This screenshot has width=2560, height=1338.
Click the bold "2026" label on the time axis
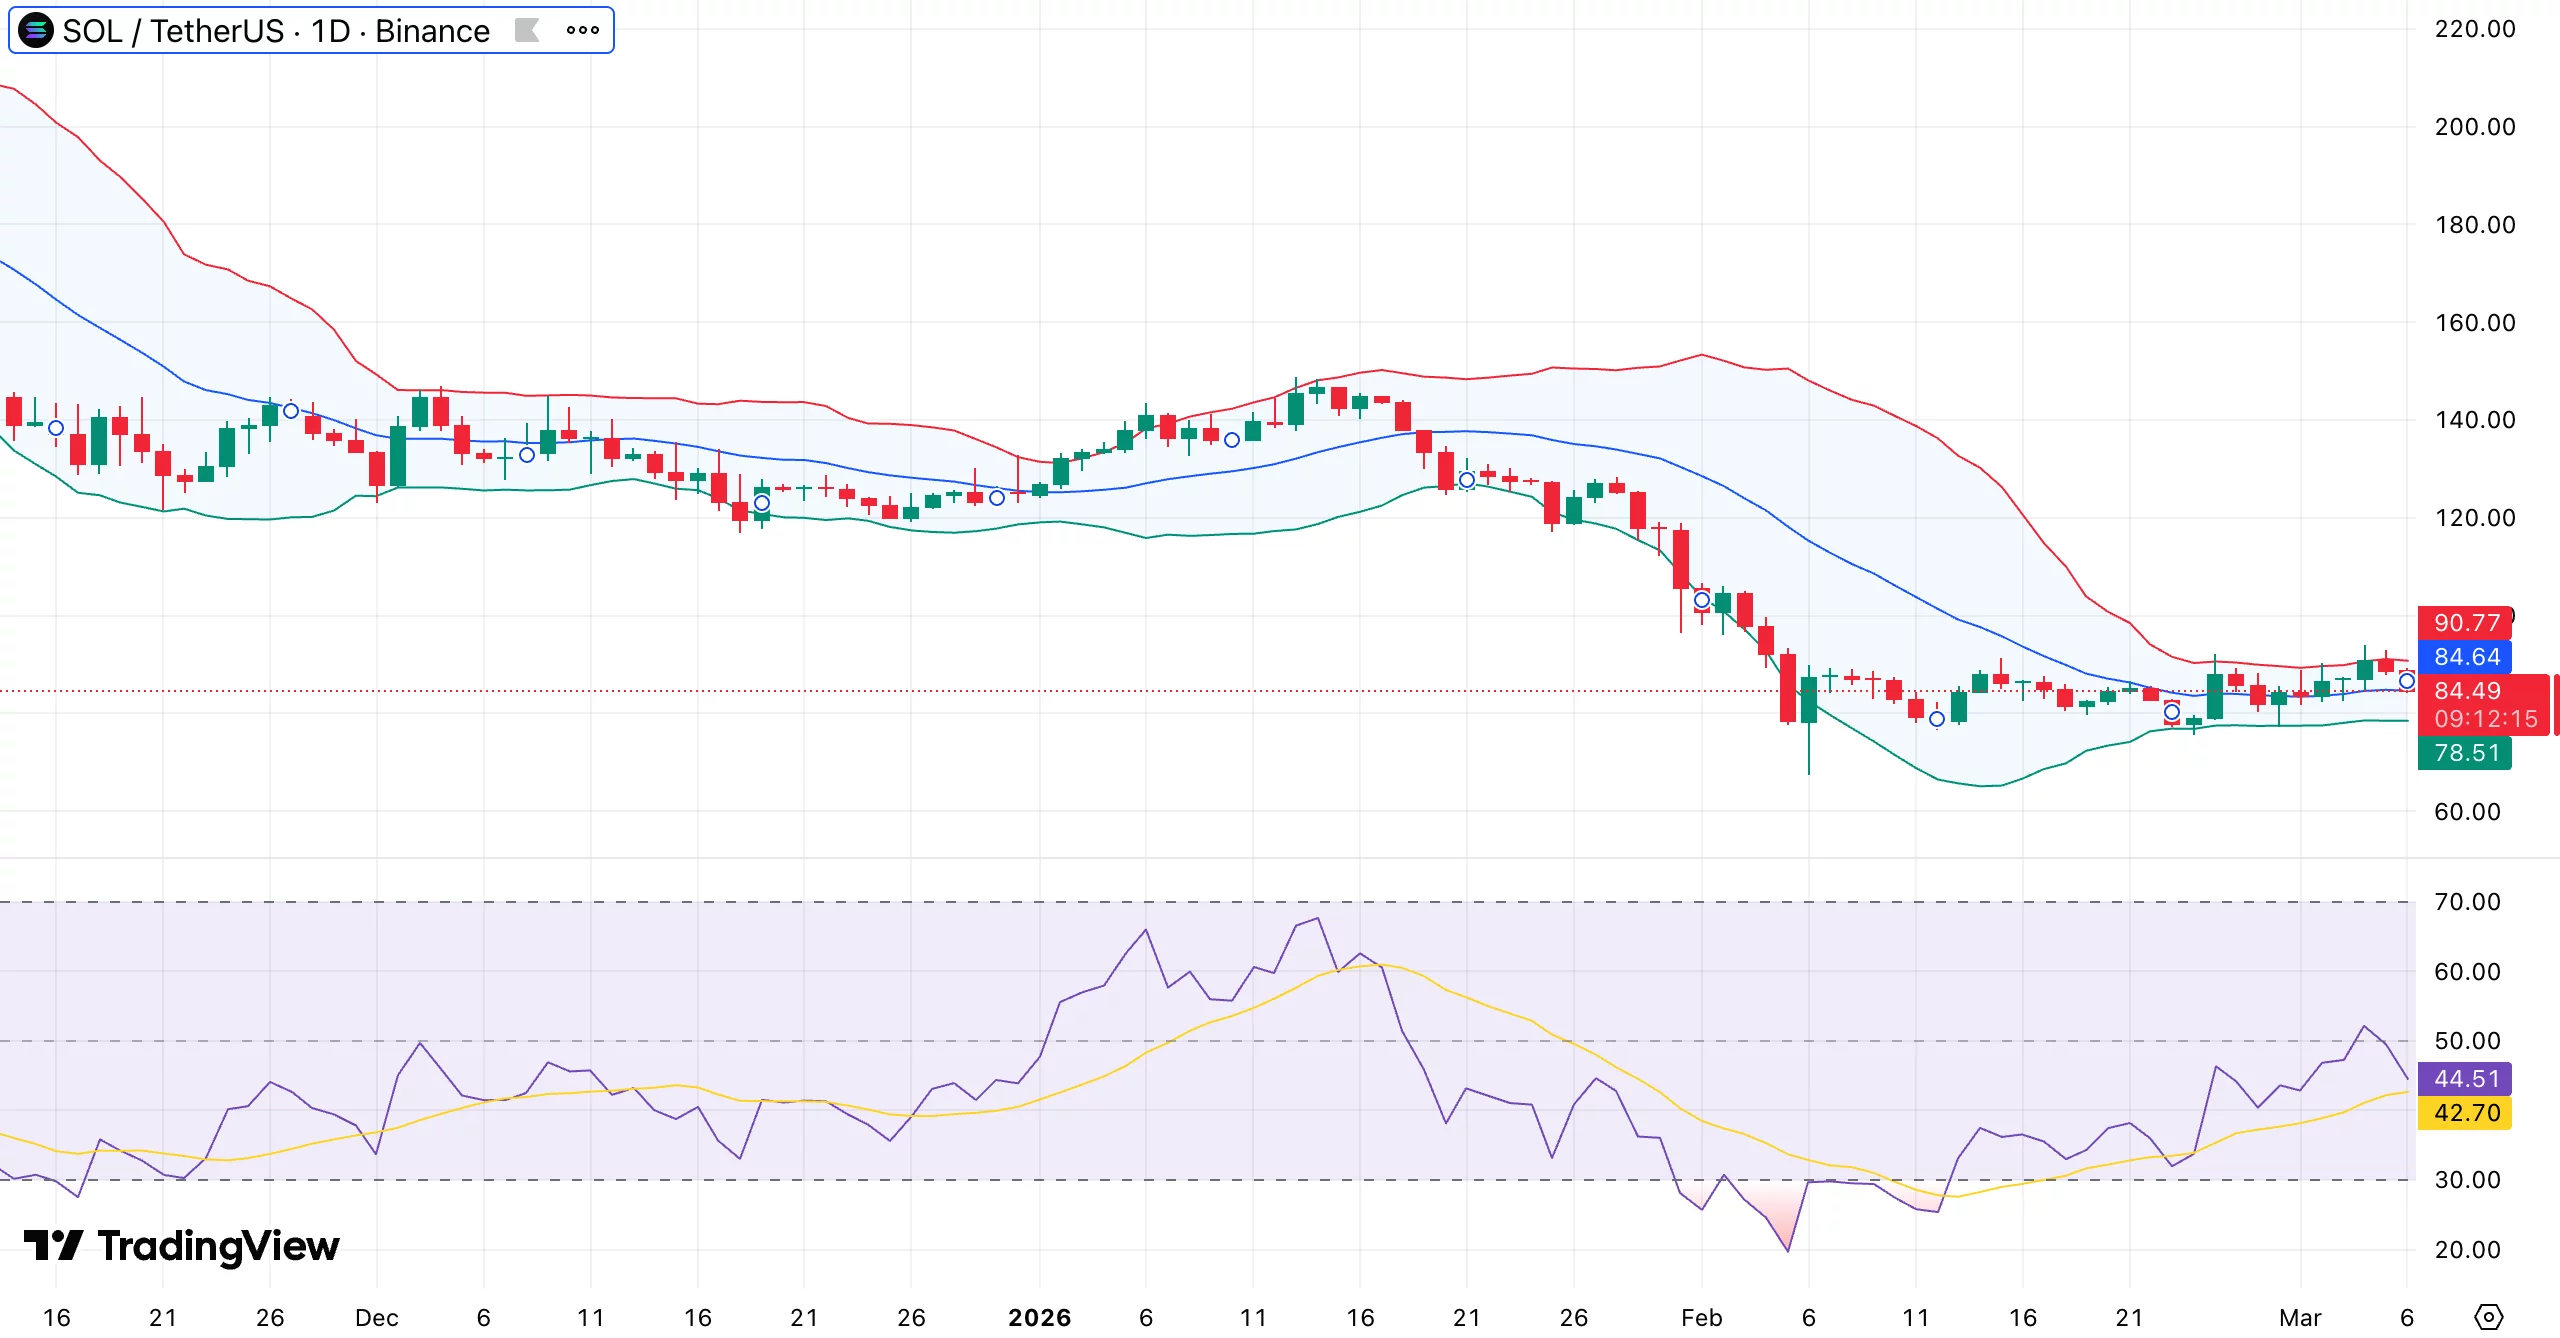click(x=1040, y=1318)
